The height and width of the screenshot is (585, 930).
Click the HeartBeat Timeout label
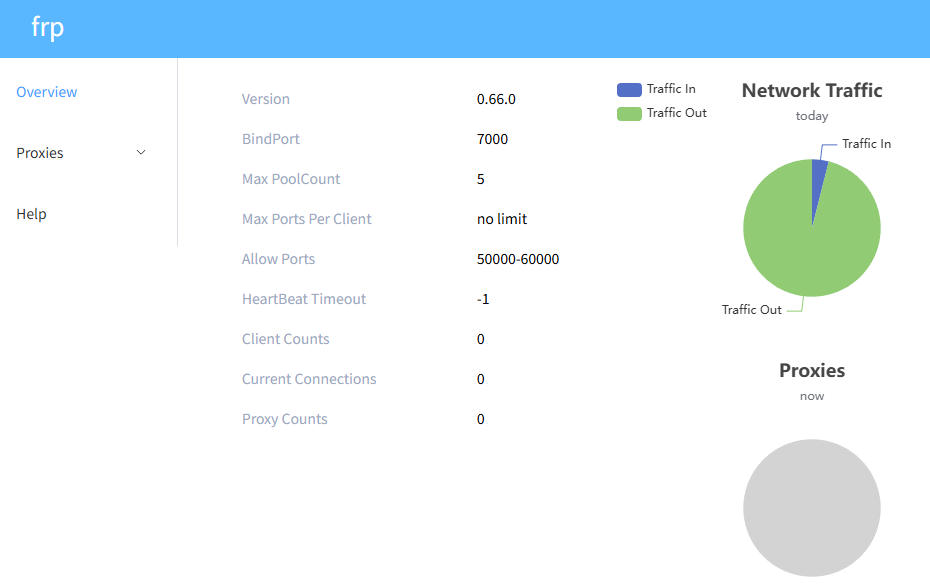tap(304, 299)
